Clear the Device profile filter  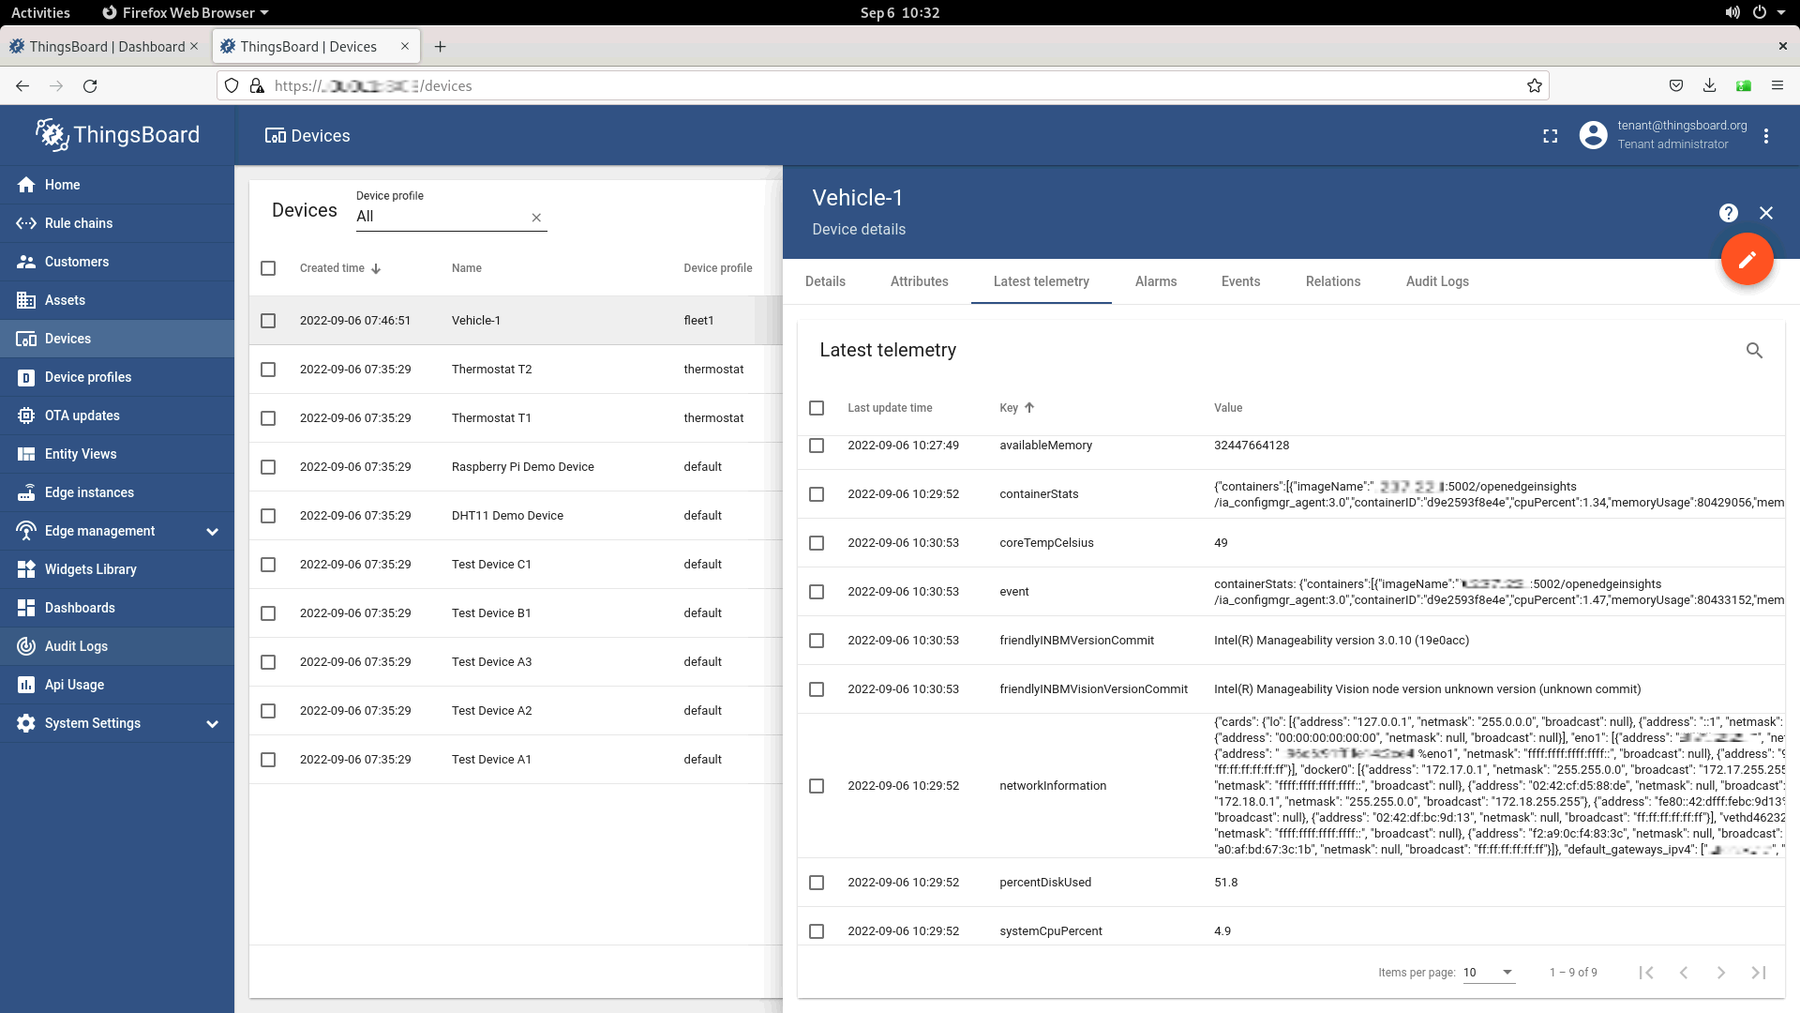[536, 217]
